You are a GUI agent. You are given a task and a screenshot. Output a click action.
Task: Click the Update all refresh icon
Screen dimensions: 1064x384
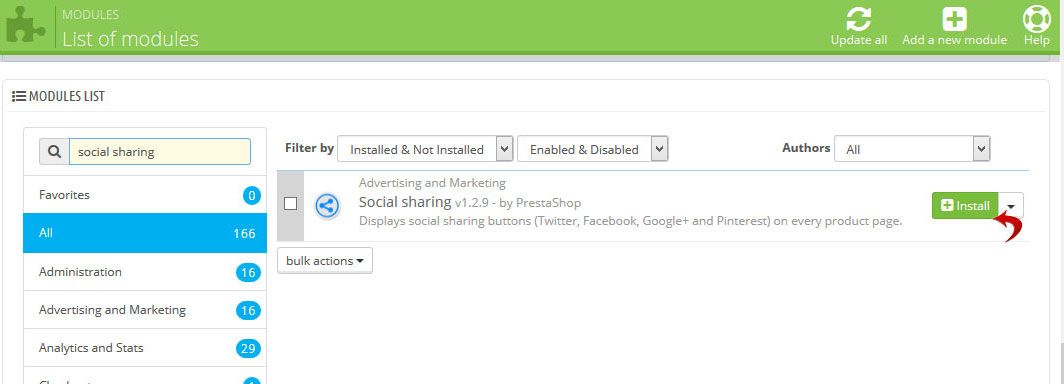(858, 18)
